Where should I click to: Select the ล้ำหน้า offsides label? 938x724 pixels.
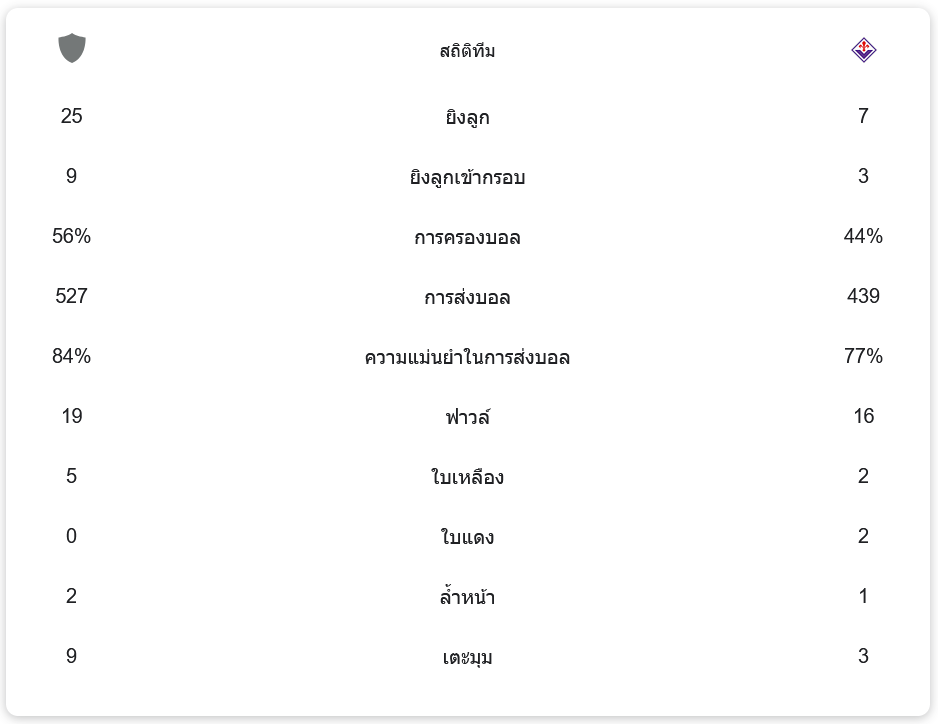pyautogui.click(x=467, y=598)
